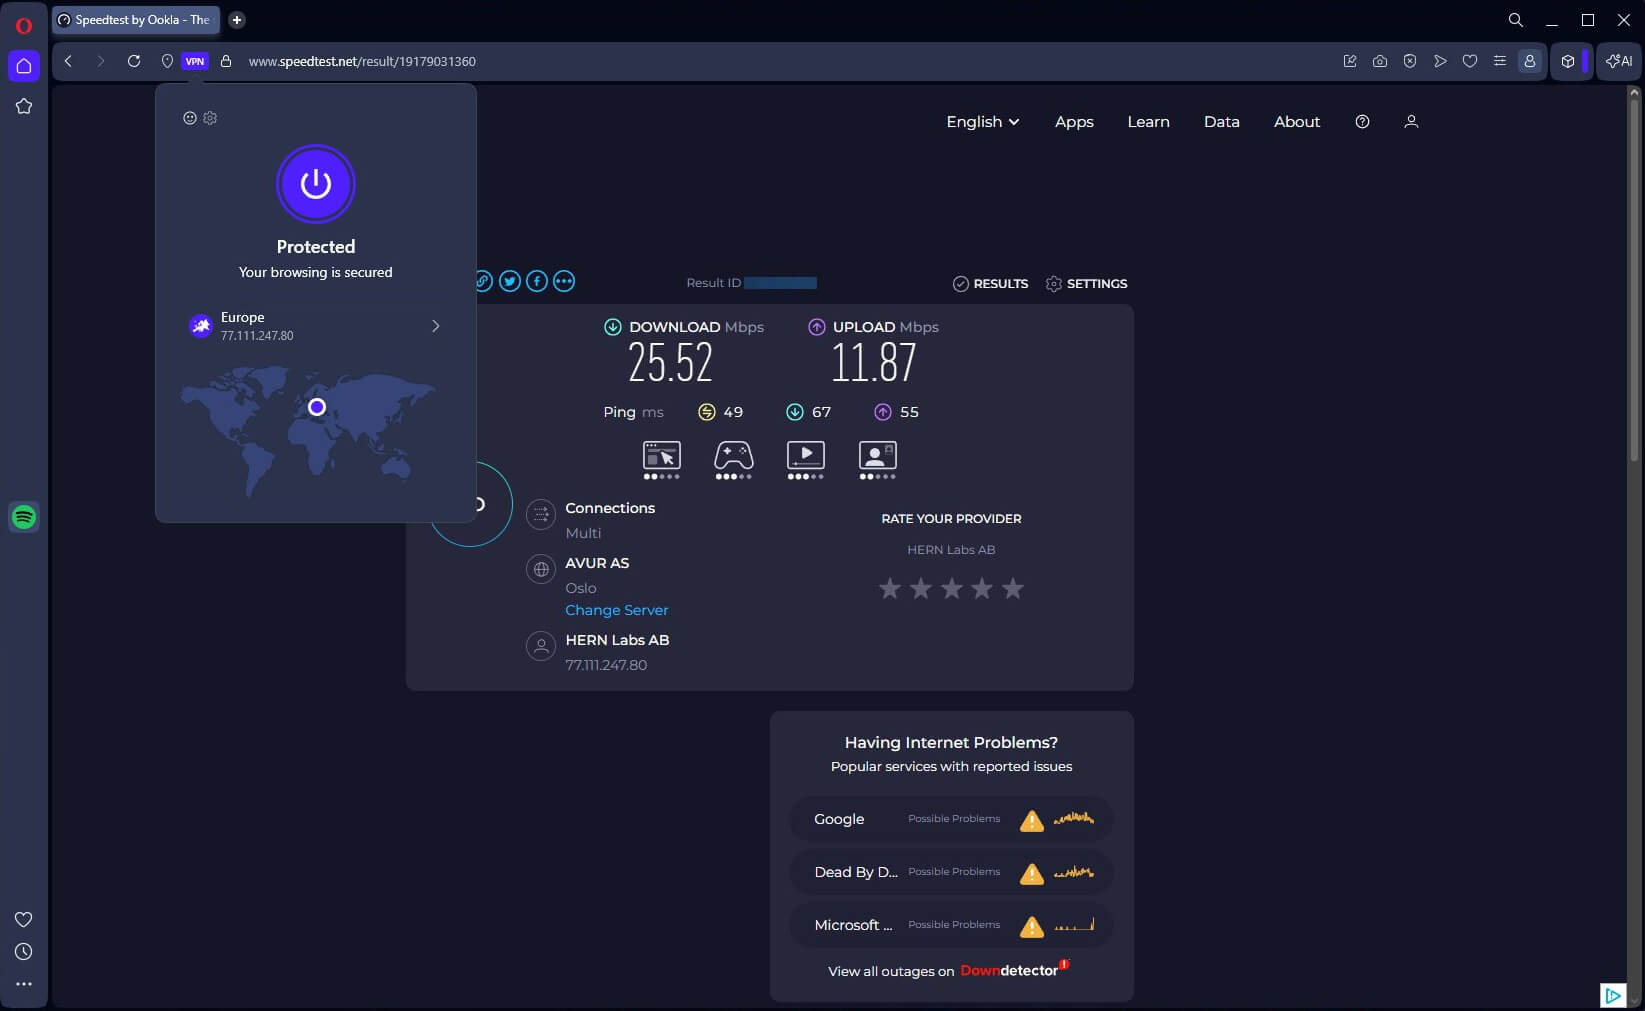Open the Aria AI assistant button
The width and height of the screenshot is (1645, 1011).
click(1619, 61)
